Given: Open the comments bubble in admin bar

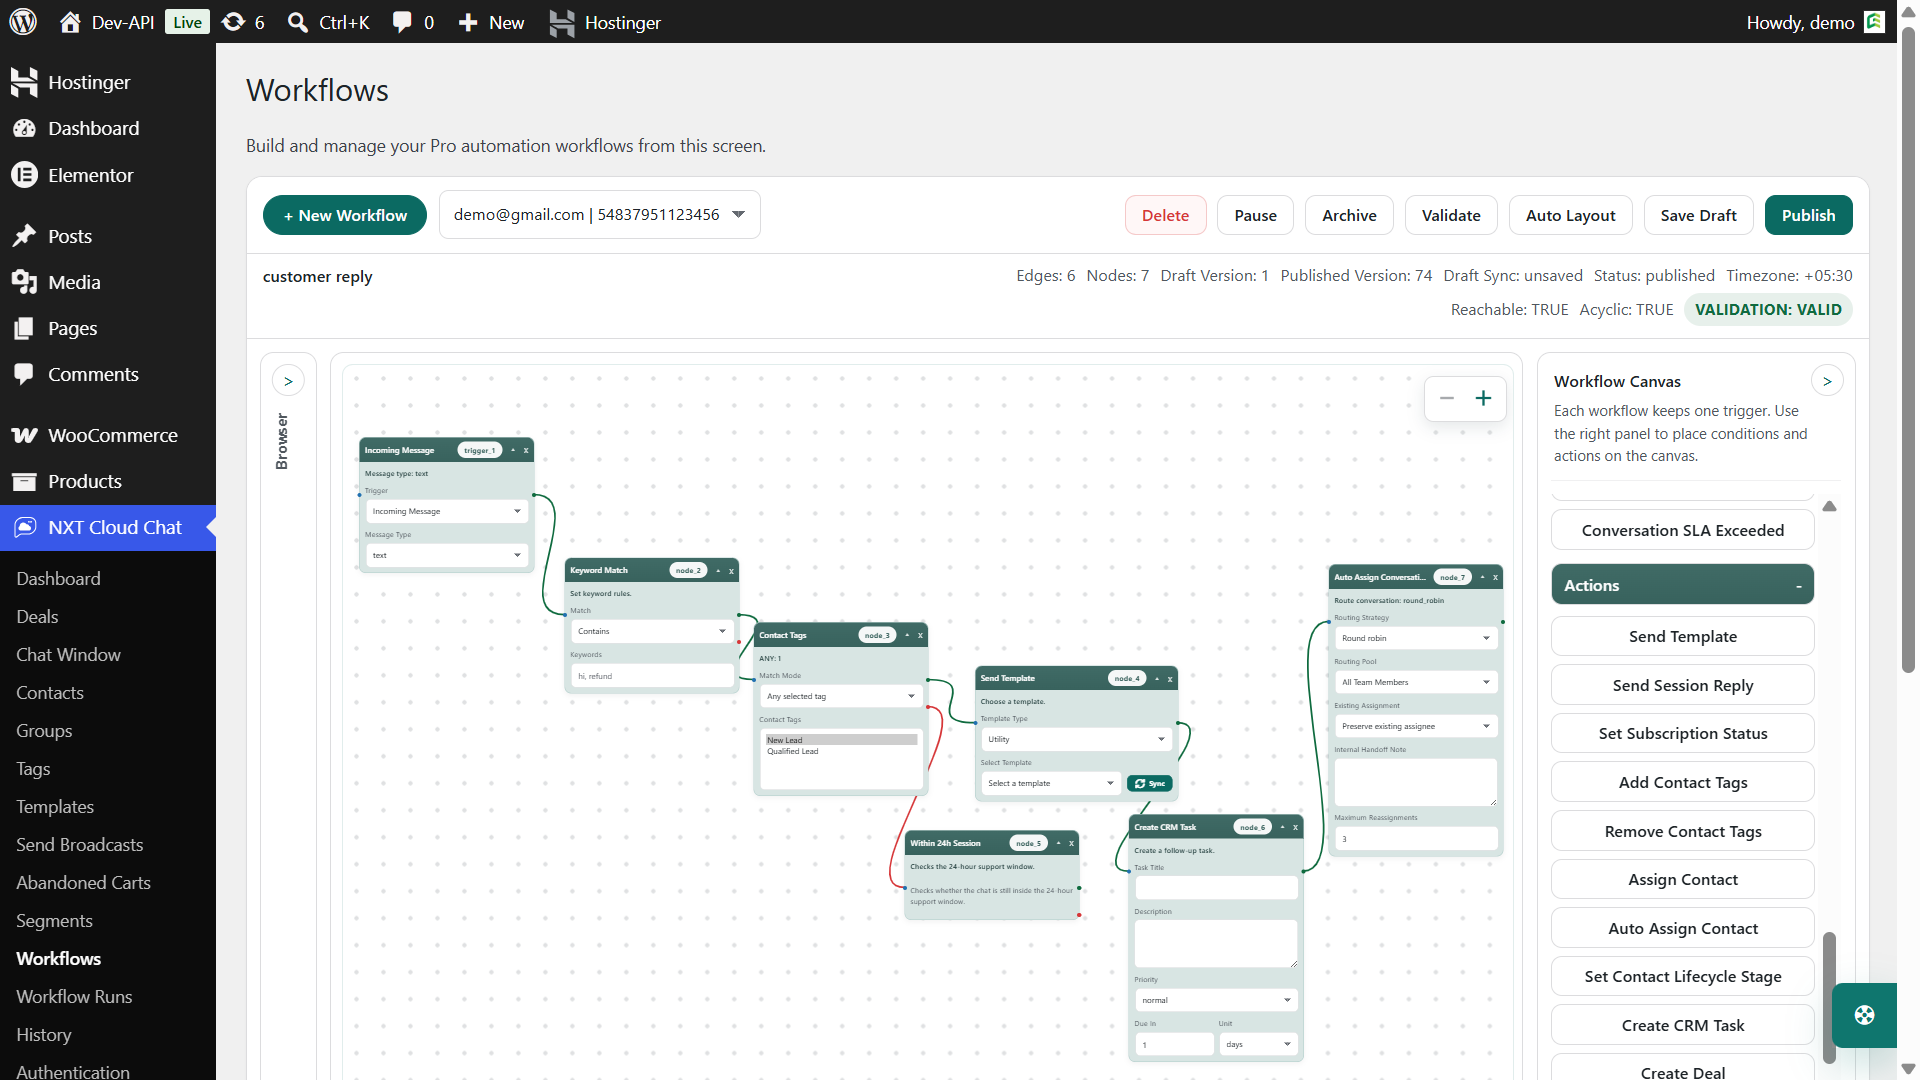Looking at the screenshot, I should click(x=402, y=22).
